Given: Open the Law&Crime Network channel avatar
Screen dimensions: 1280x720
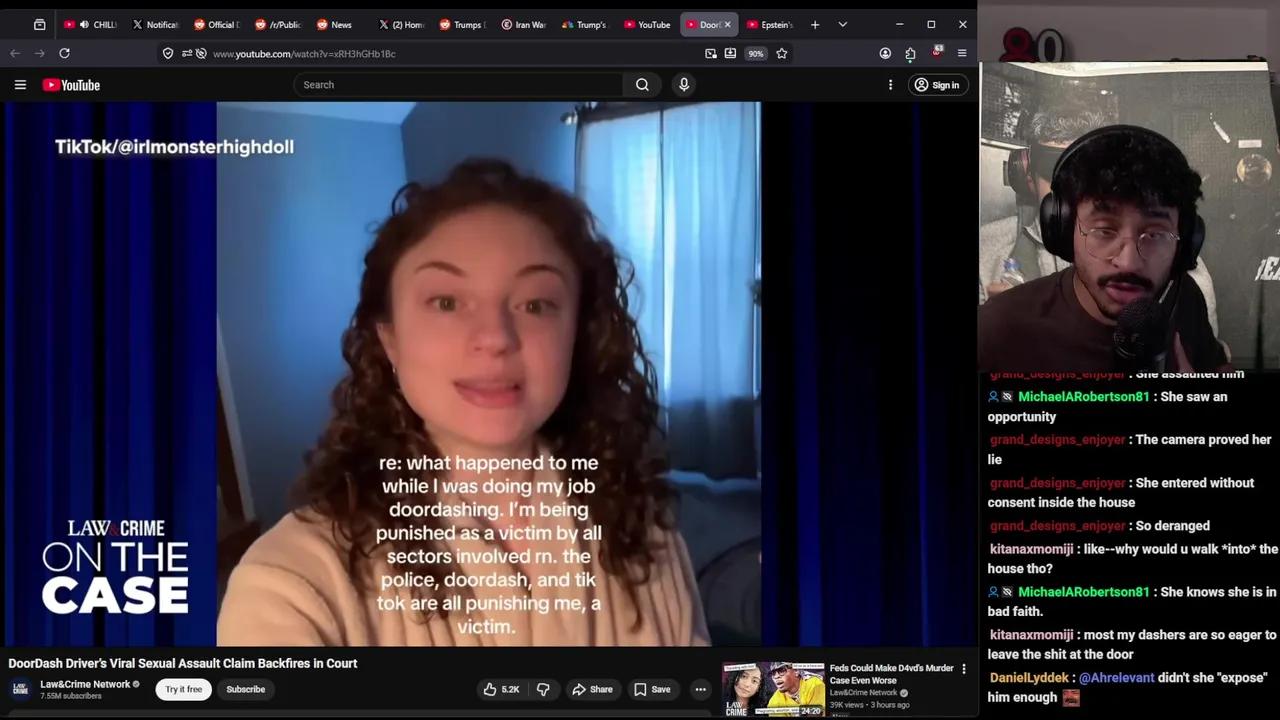Looking at the screenshot, I should click(x=20, y=689).
